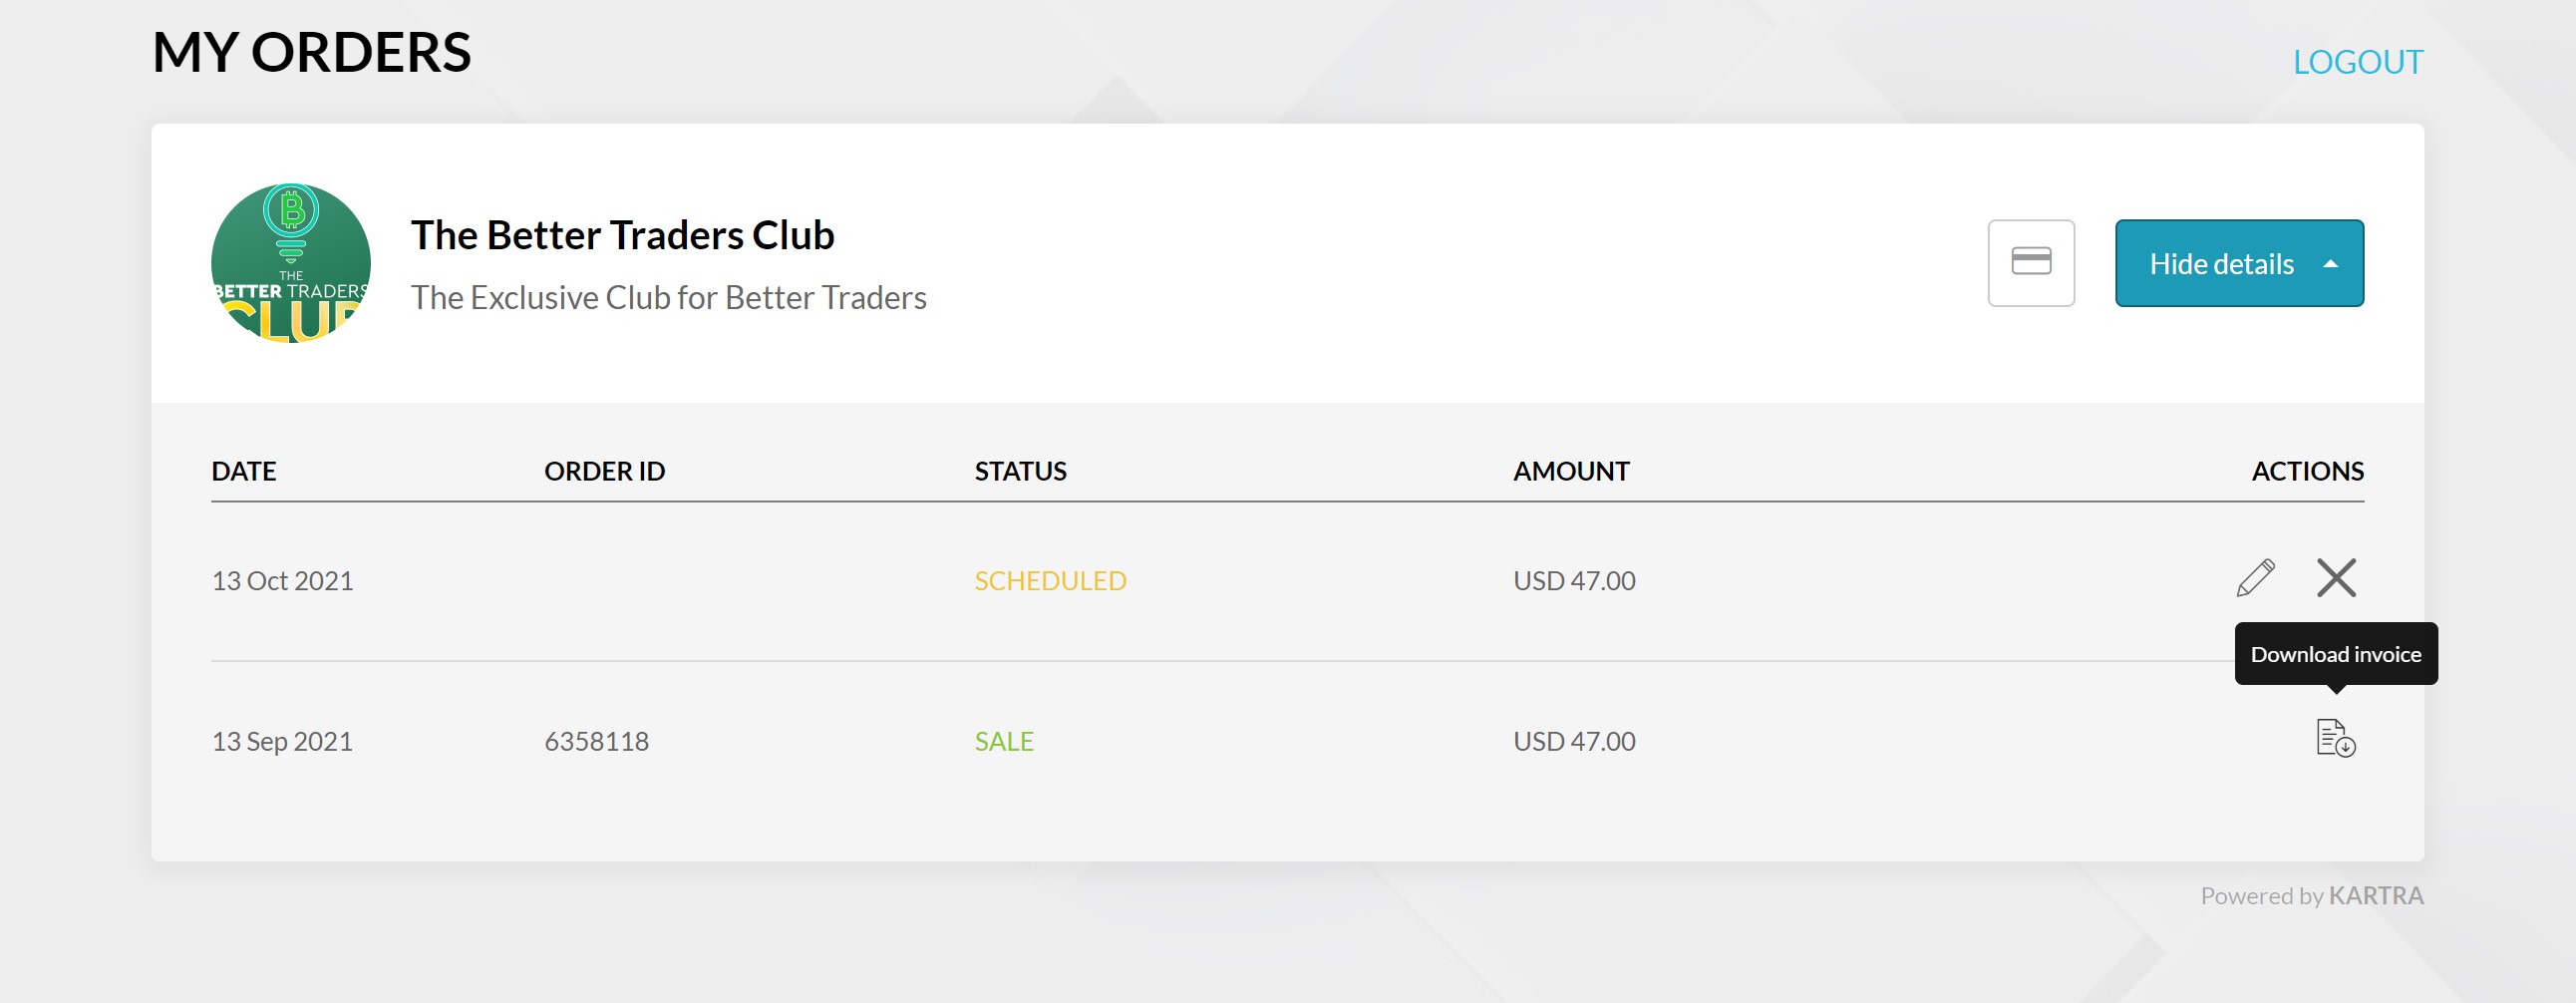The image size is (2576, 1003).
Task: Click the Download invoice tooltip
Action: [2334, 653]
